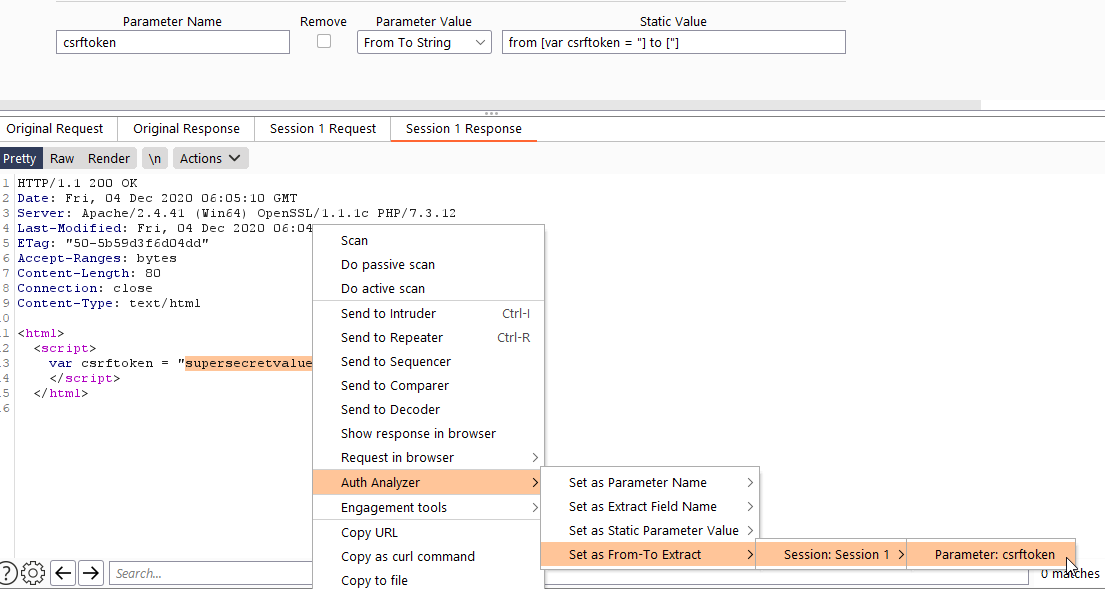This screenshot has height=589, width=1105.
Task: Select highlighted supersecretvalue text
Action: pos(248,364)
